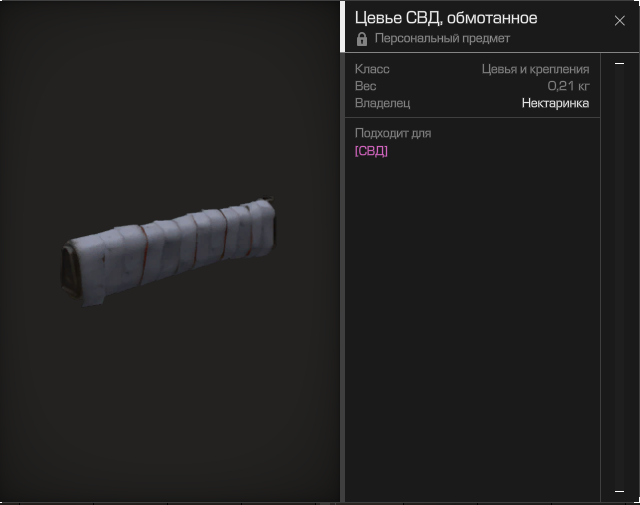Screen dimensions: 640x505
Task: Select the owner name Нектаринка
Action: [x=555, y=103]
